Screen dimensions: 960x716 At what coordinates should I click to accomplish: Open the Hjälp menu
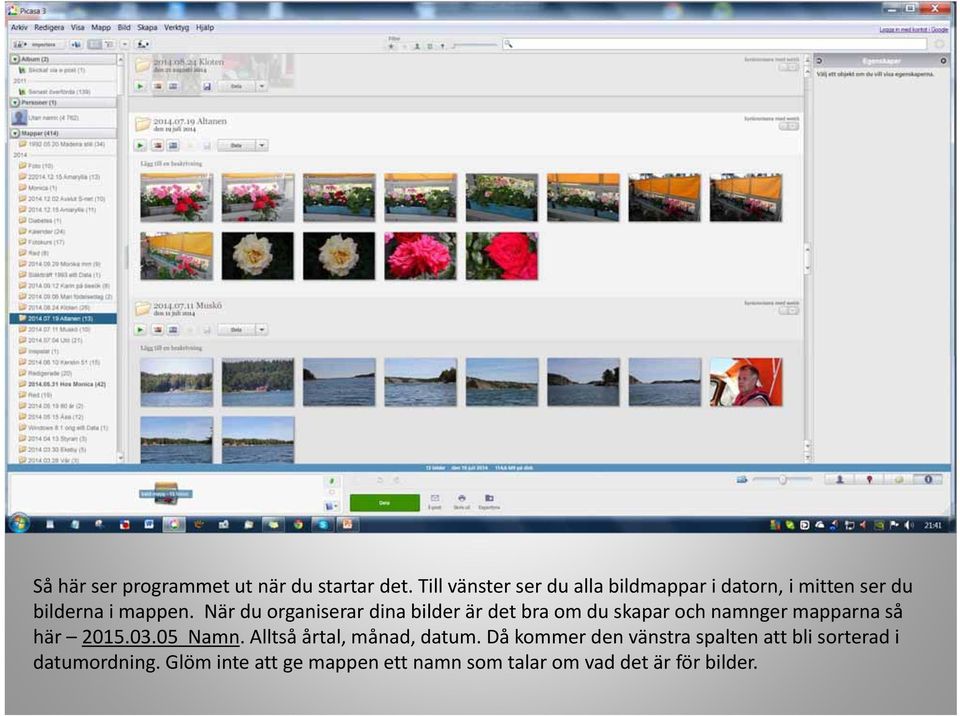(205, 28)
